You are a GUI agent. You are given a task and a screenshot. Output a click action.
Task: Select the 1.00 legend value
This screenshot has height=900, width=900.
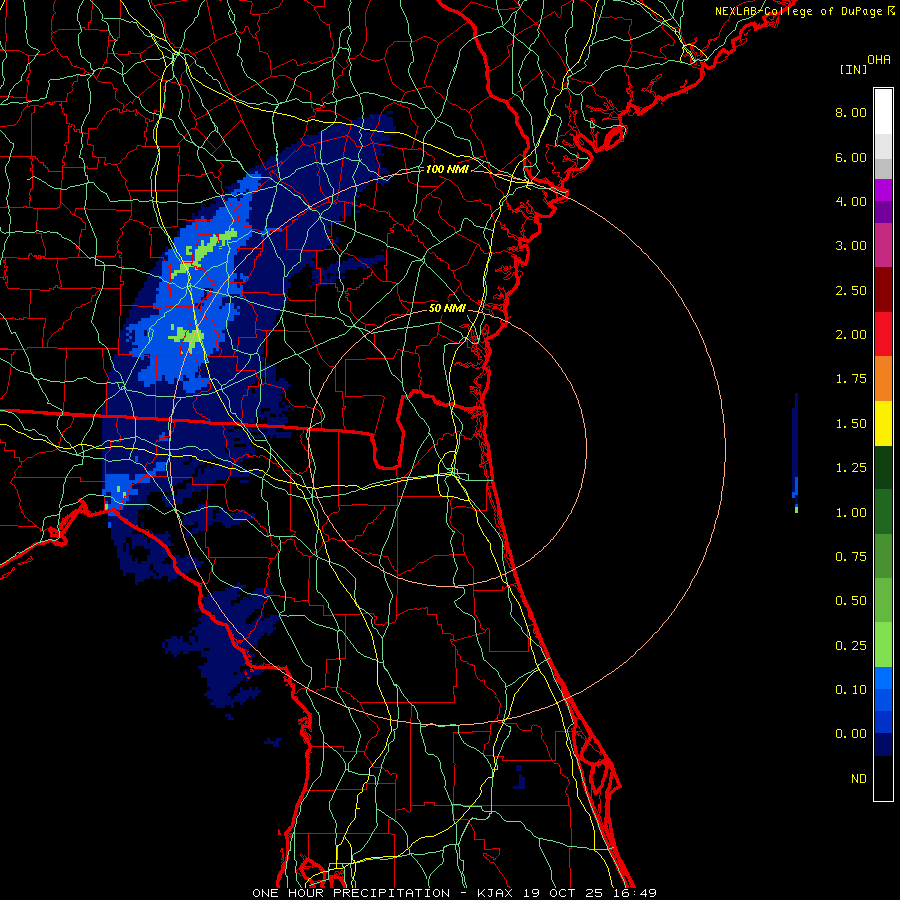(x=851, y=513)
